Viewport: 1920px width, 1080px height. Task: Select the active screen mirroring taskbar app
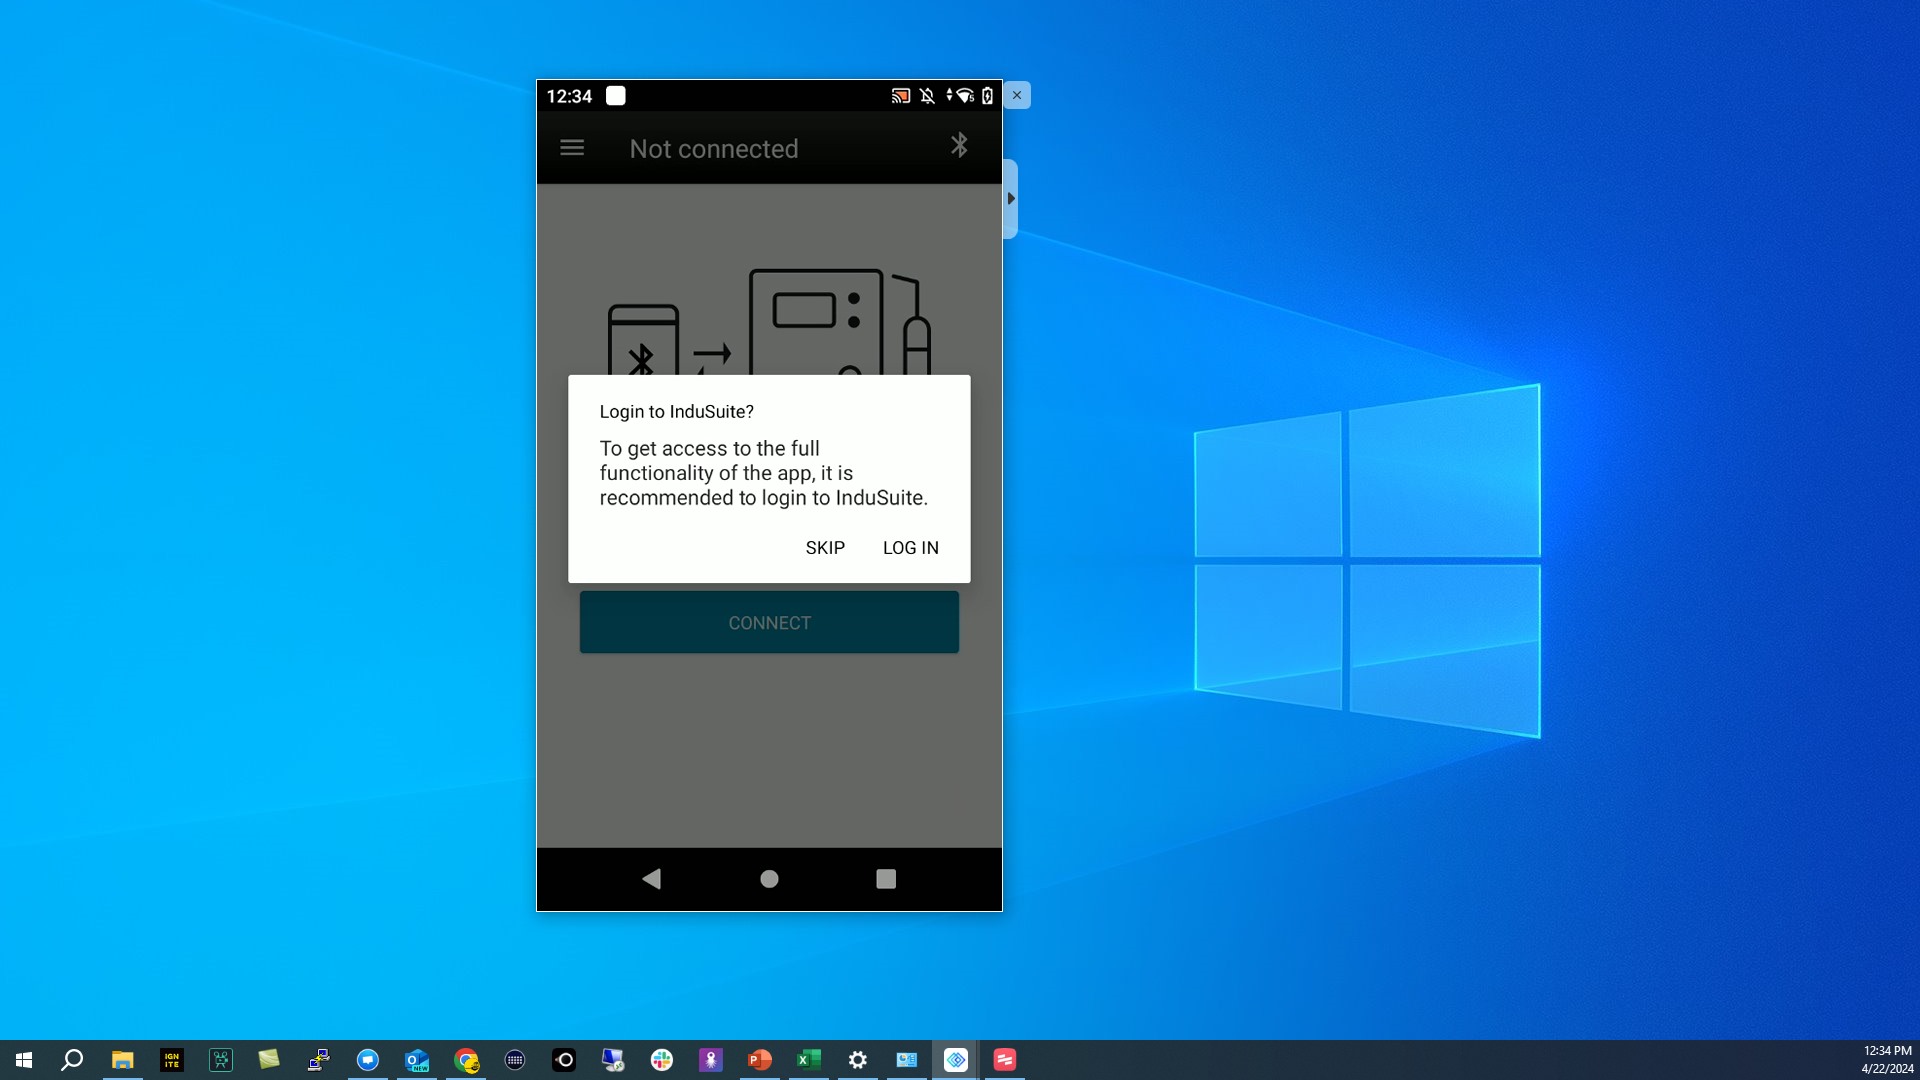[x=956, y=1060]
